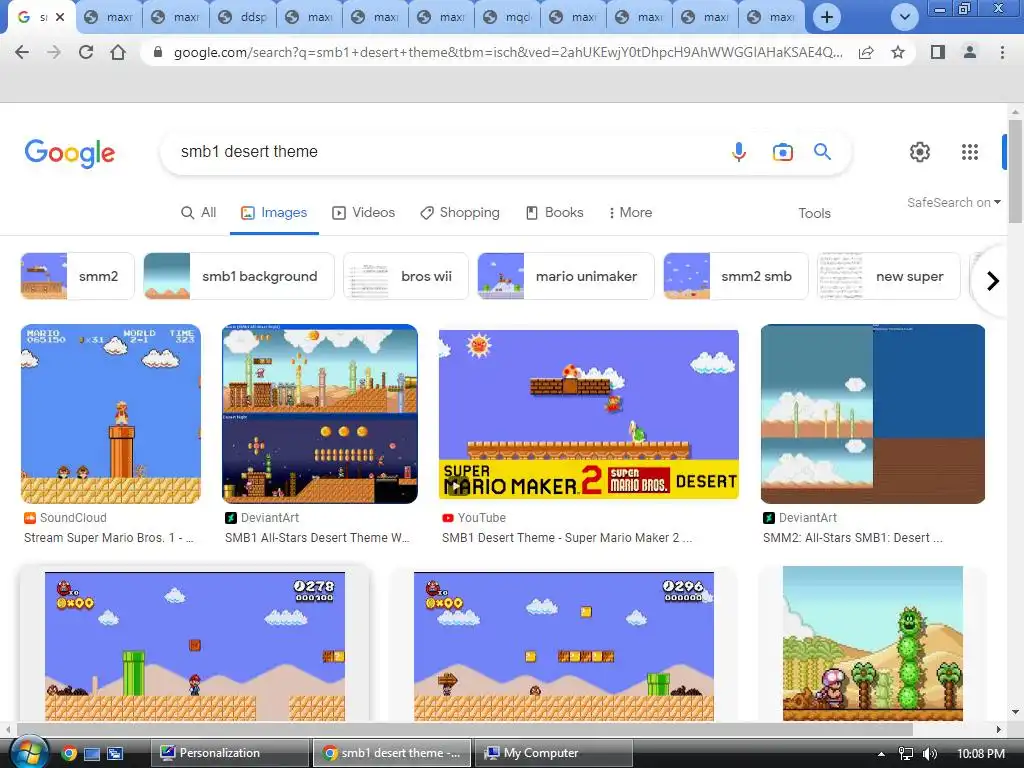Viewport: 1024px width, 768px height.
Task: Start voice search with the microphone icon
Action: point(739,152)
